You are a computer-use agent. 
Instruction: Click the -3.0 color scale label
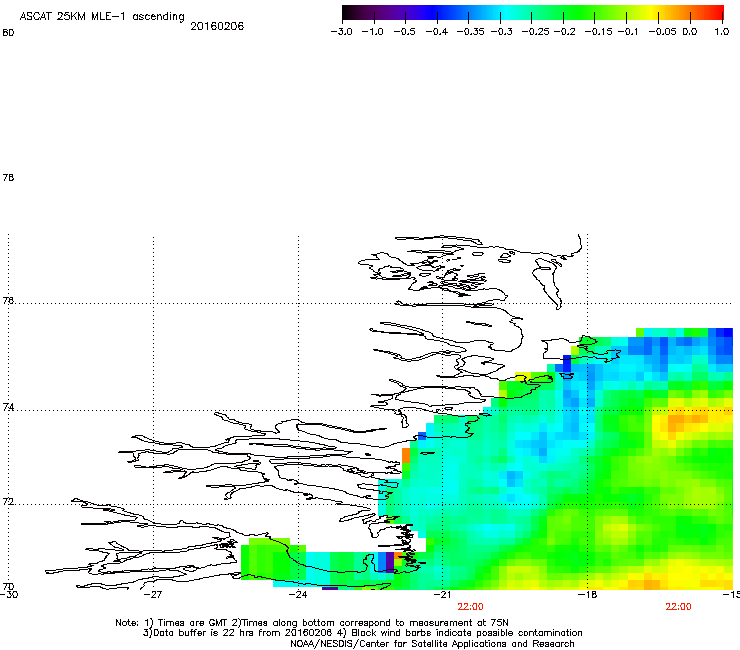[x=342, y=32]
